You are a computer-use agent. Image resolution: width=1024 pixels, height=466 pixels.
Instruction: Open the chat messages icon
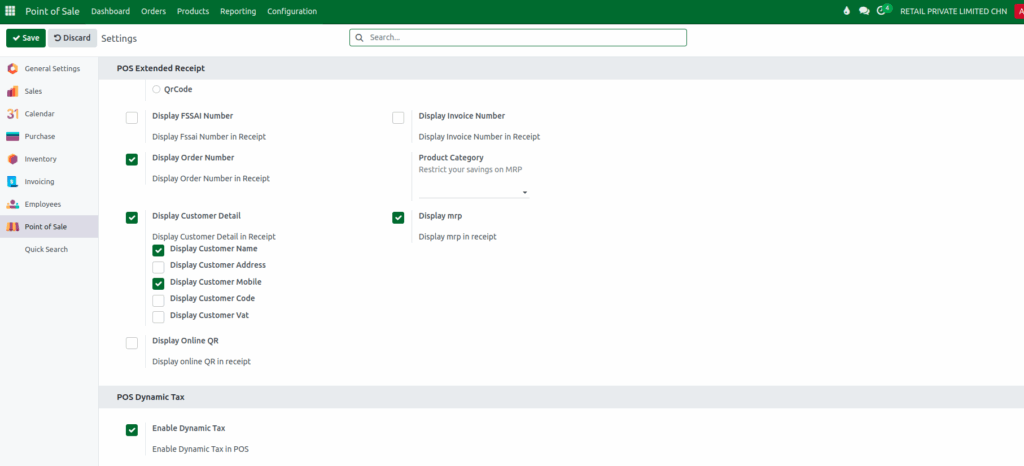pyautogui.click(x=864, y=11)
